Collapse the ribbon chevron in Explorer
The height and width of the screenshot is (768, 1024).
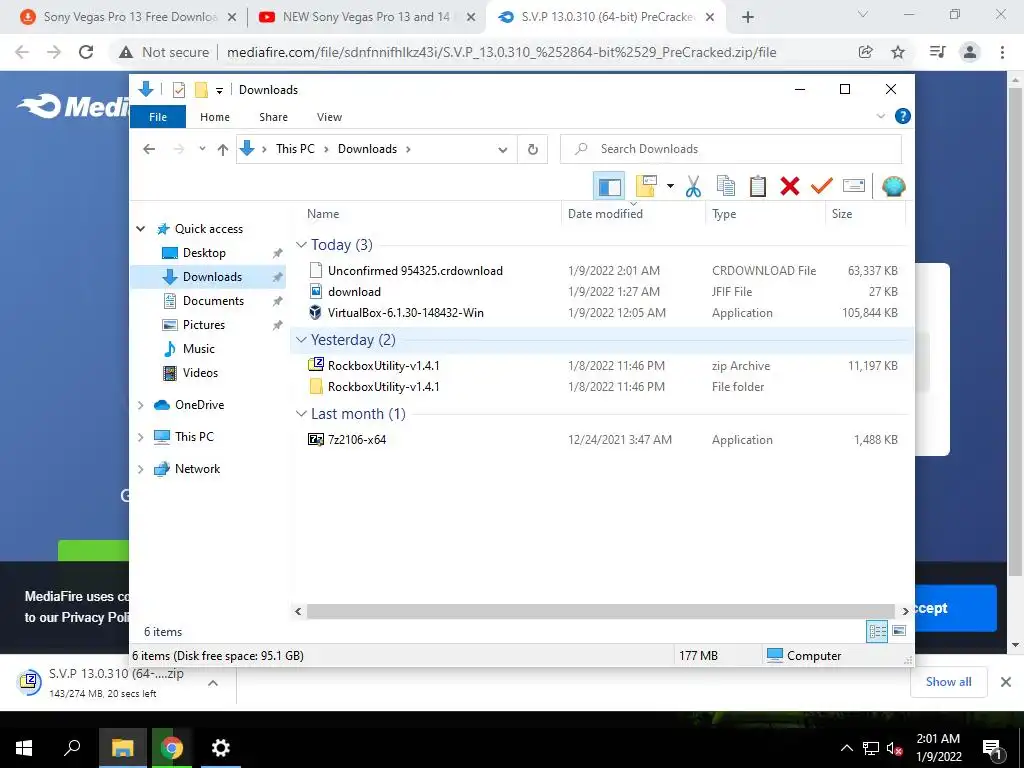pos(880,116)
